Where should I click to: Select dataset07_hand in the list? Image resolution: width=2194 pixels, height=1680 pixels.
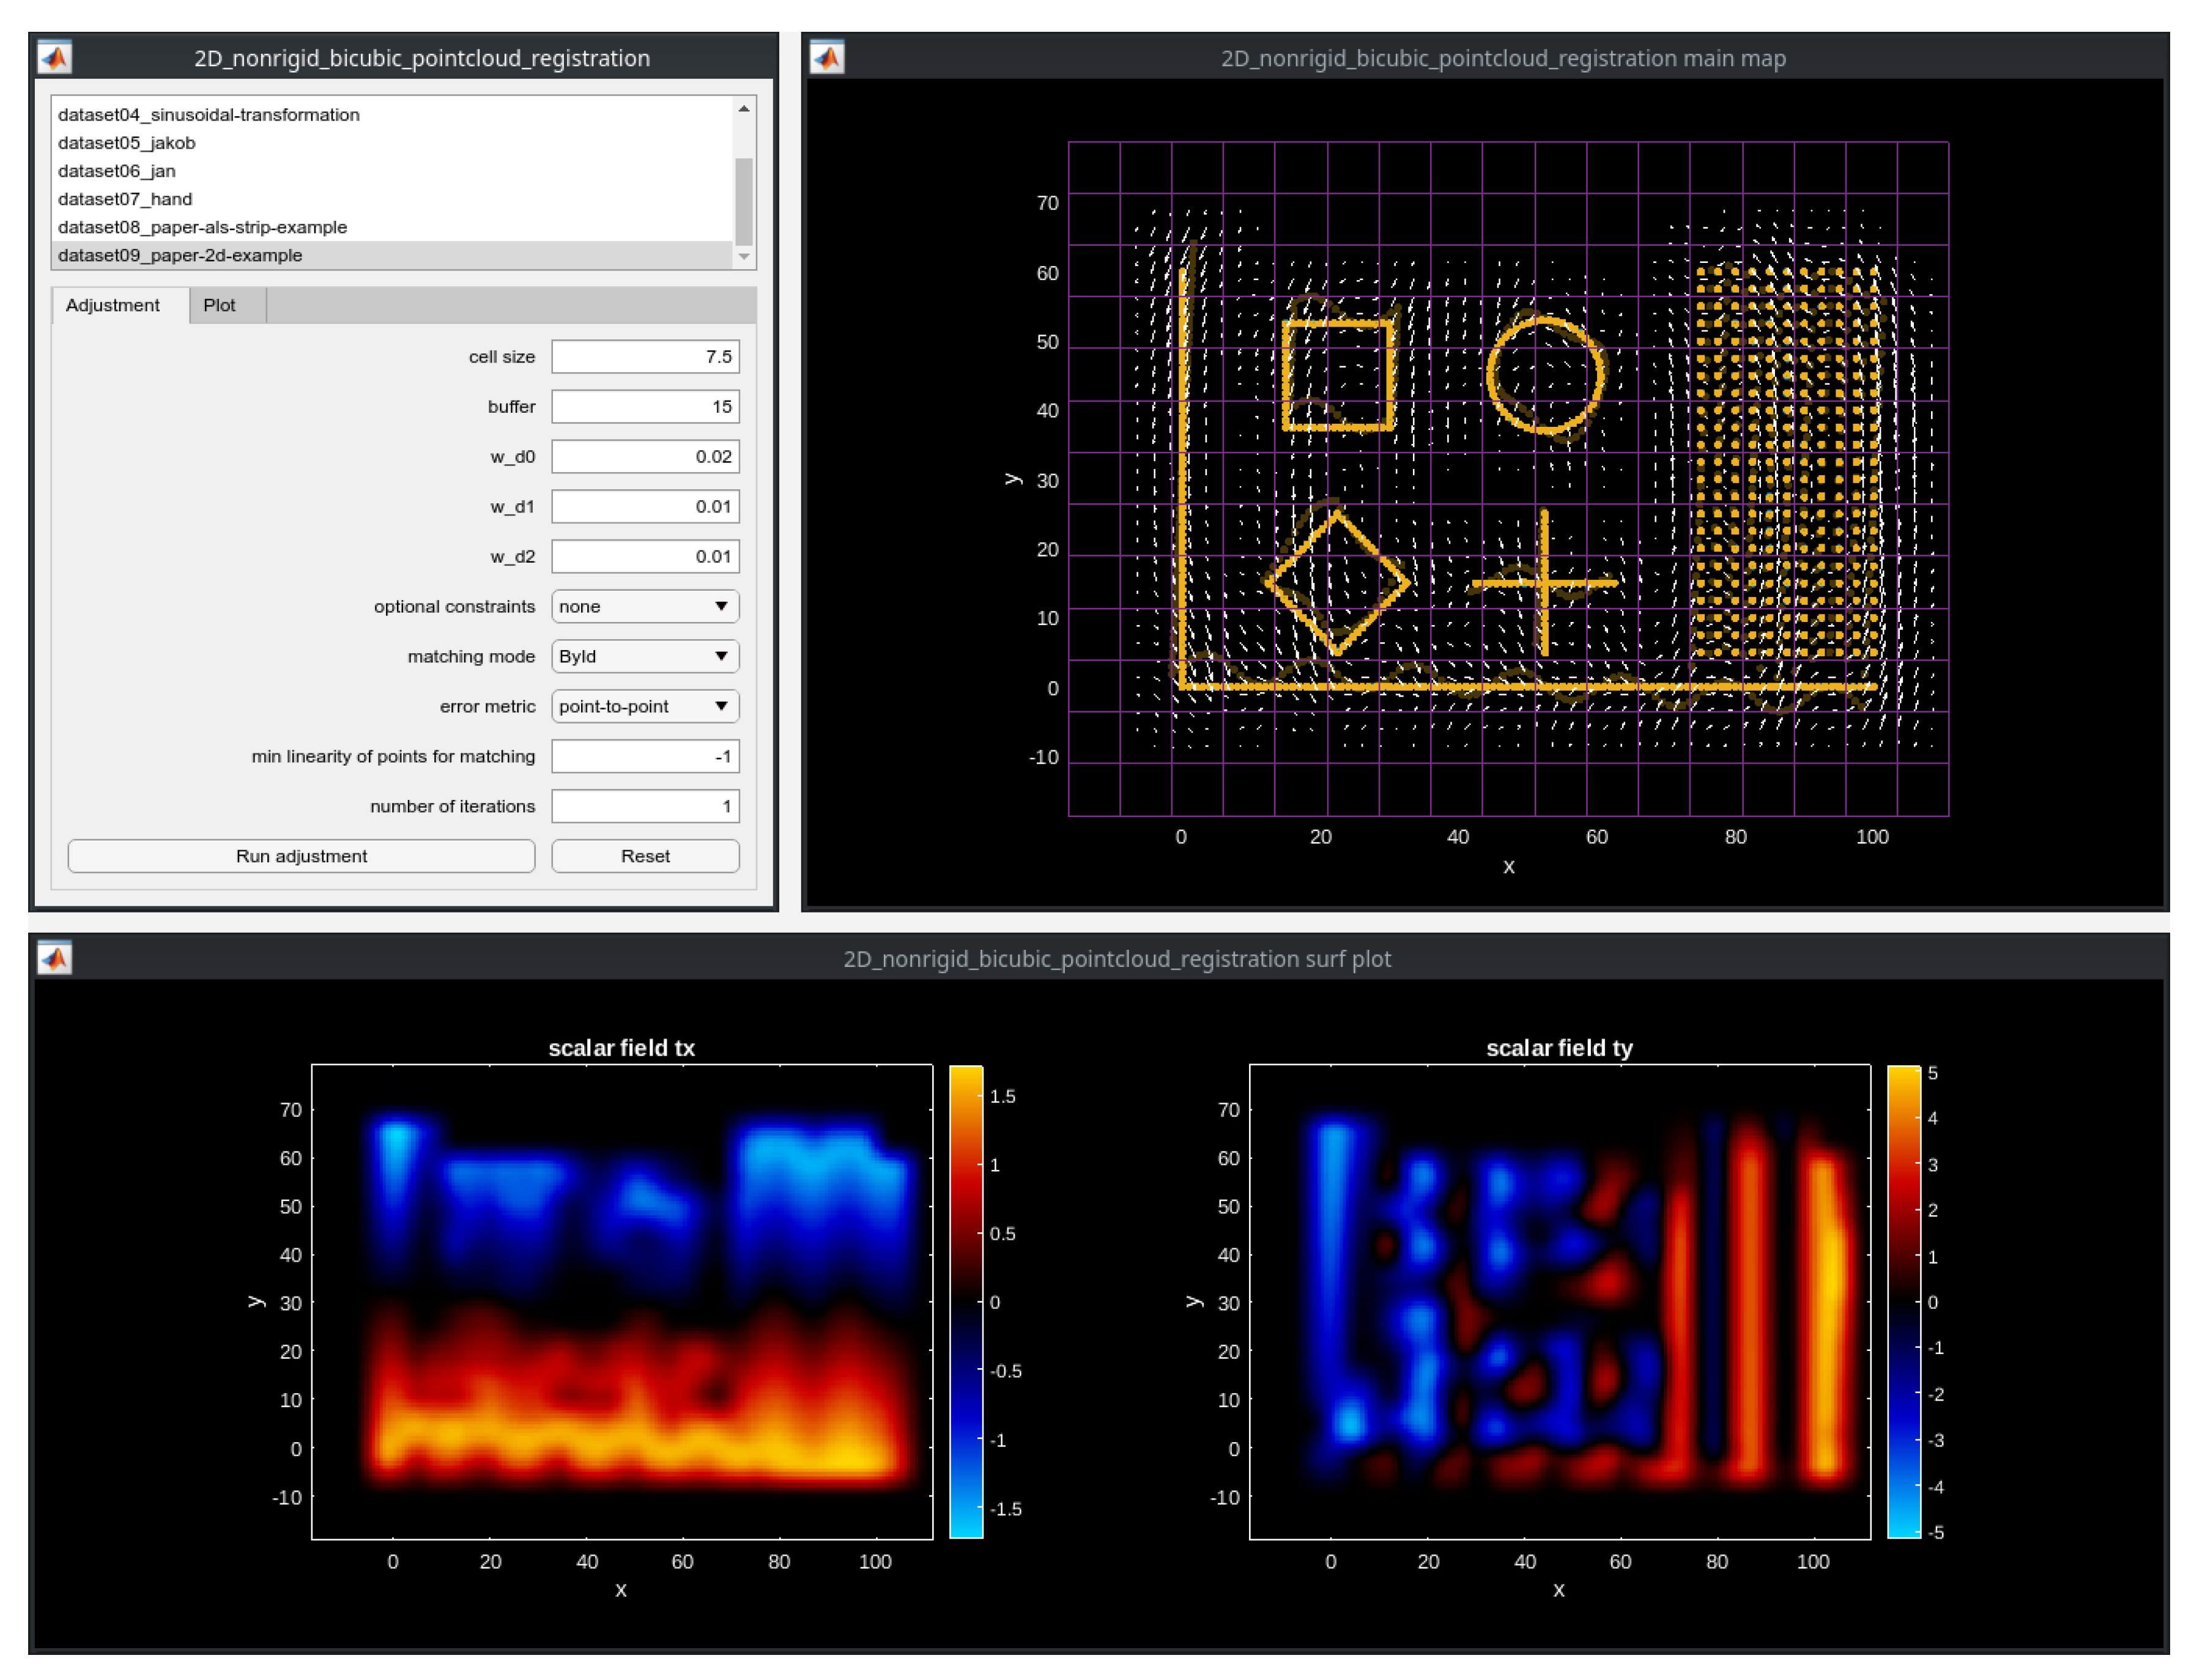coord(125,199)
